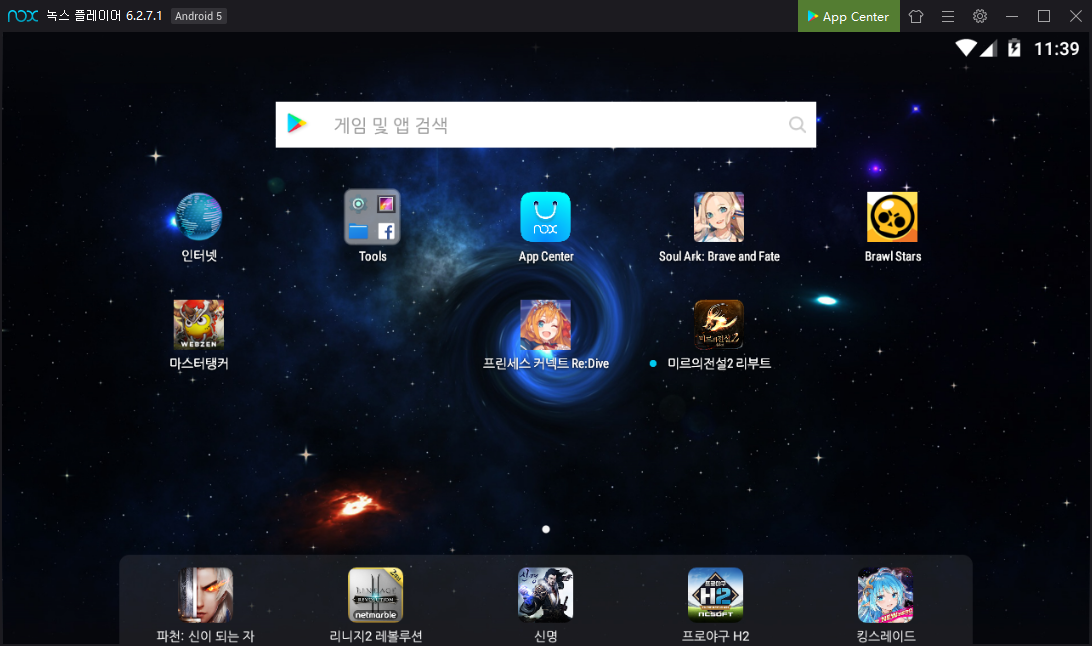The width and height of the screenshot is (1092, 646).
Task: Open the 신명 game in dock
Action: 545,594
